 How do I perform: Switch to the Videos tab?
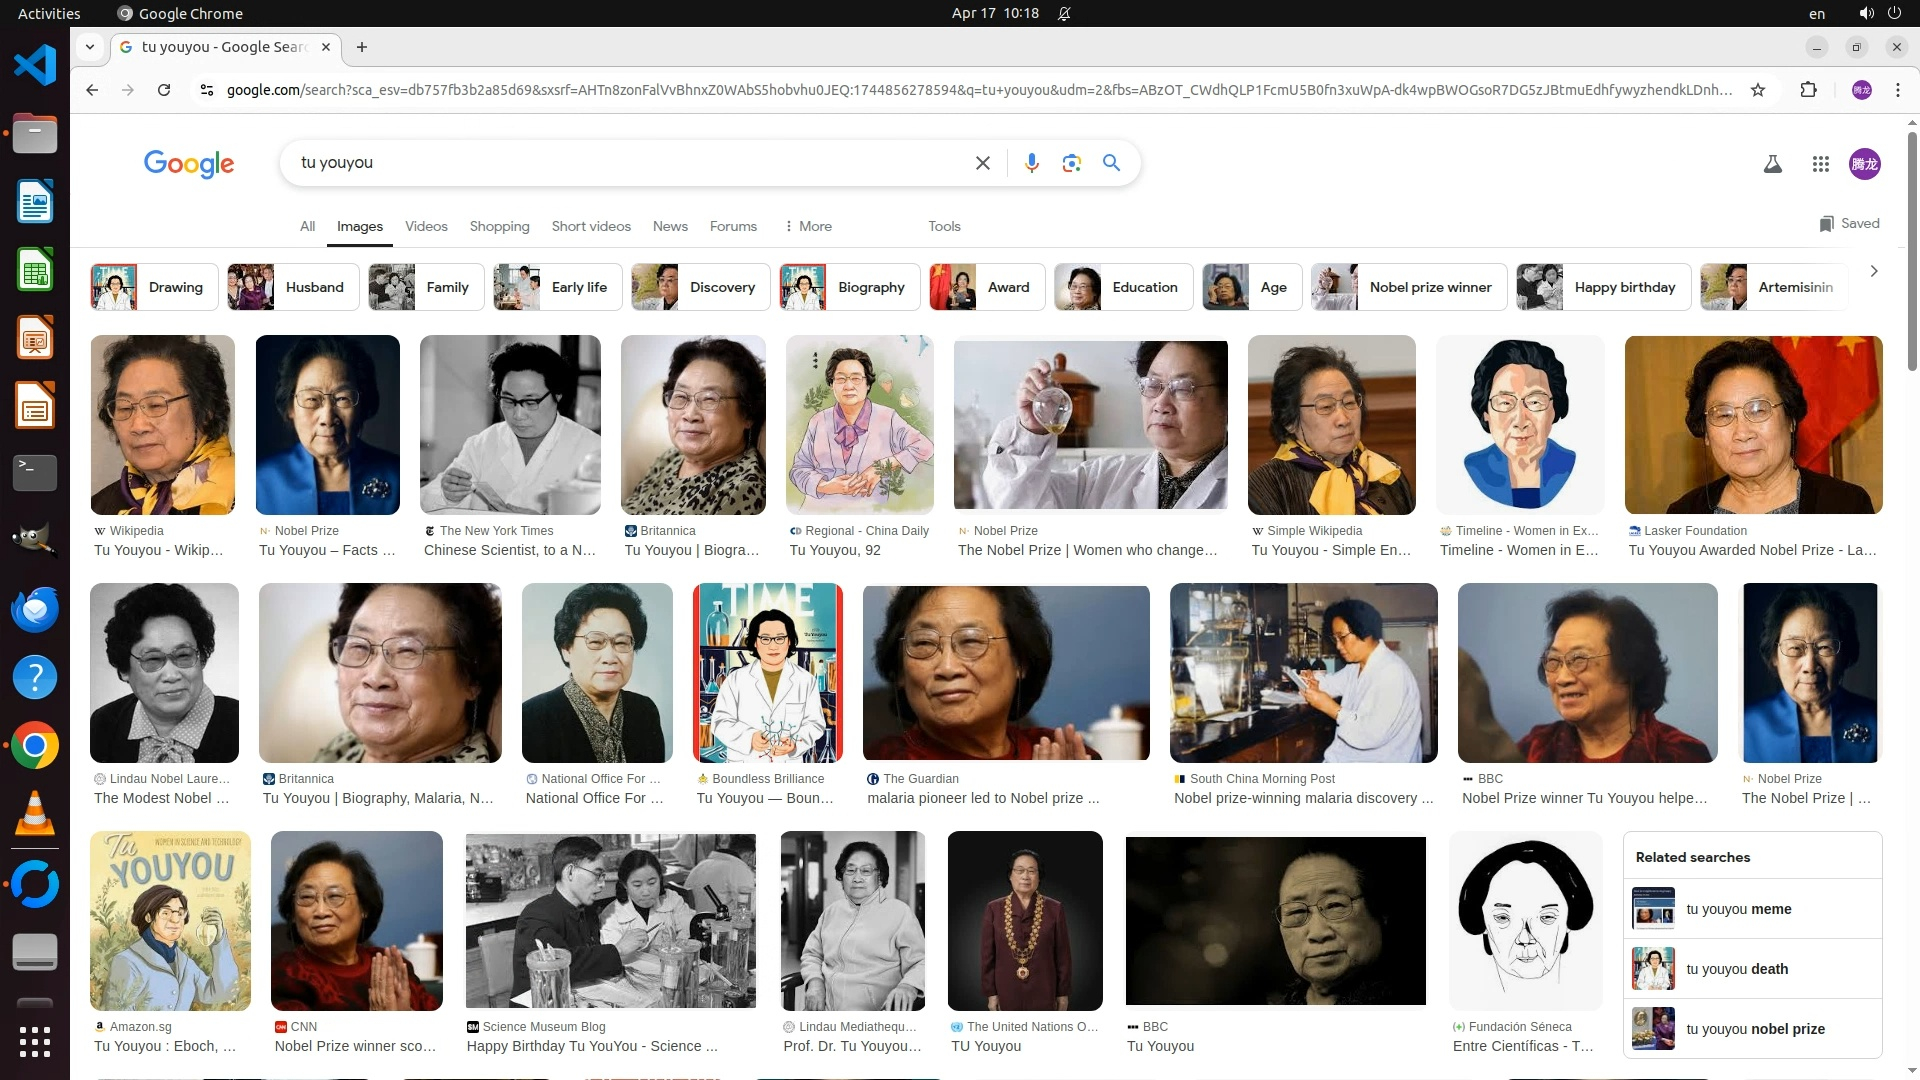point(426,226)
